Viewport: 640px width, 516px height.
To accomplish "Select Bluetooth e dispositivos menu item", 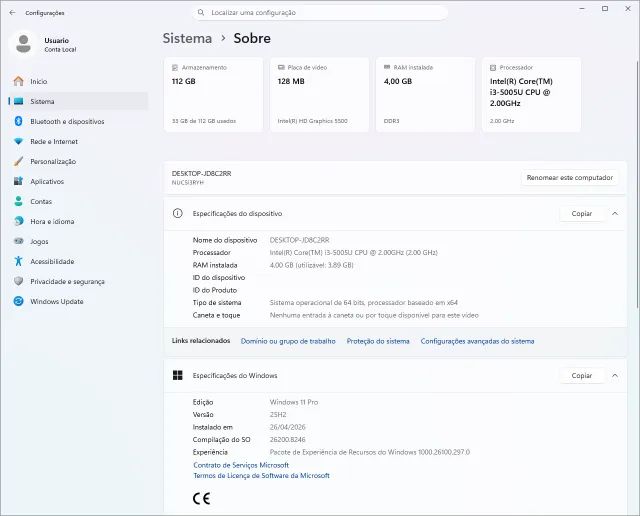I will tap(78, 121).
